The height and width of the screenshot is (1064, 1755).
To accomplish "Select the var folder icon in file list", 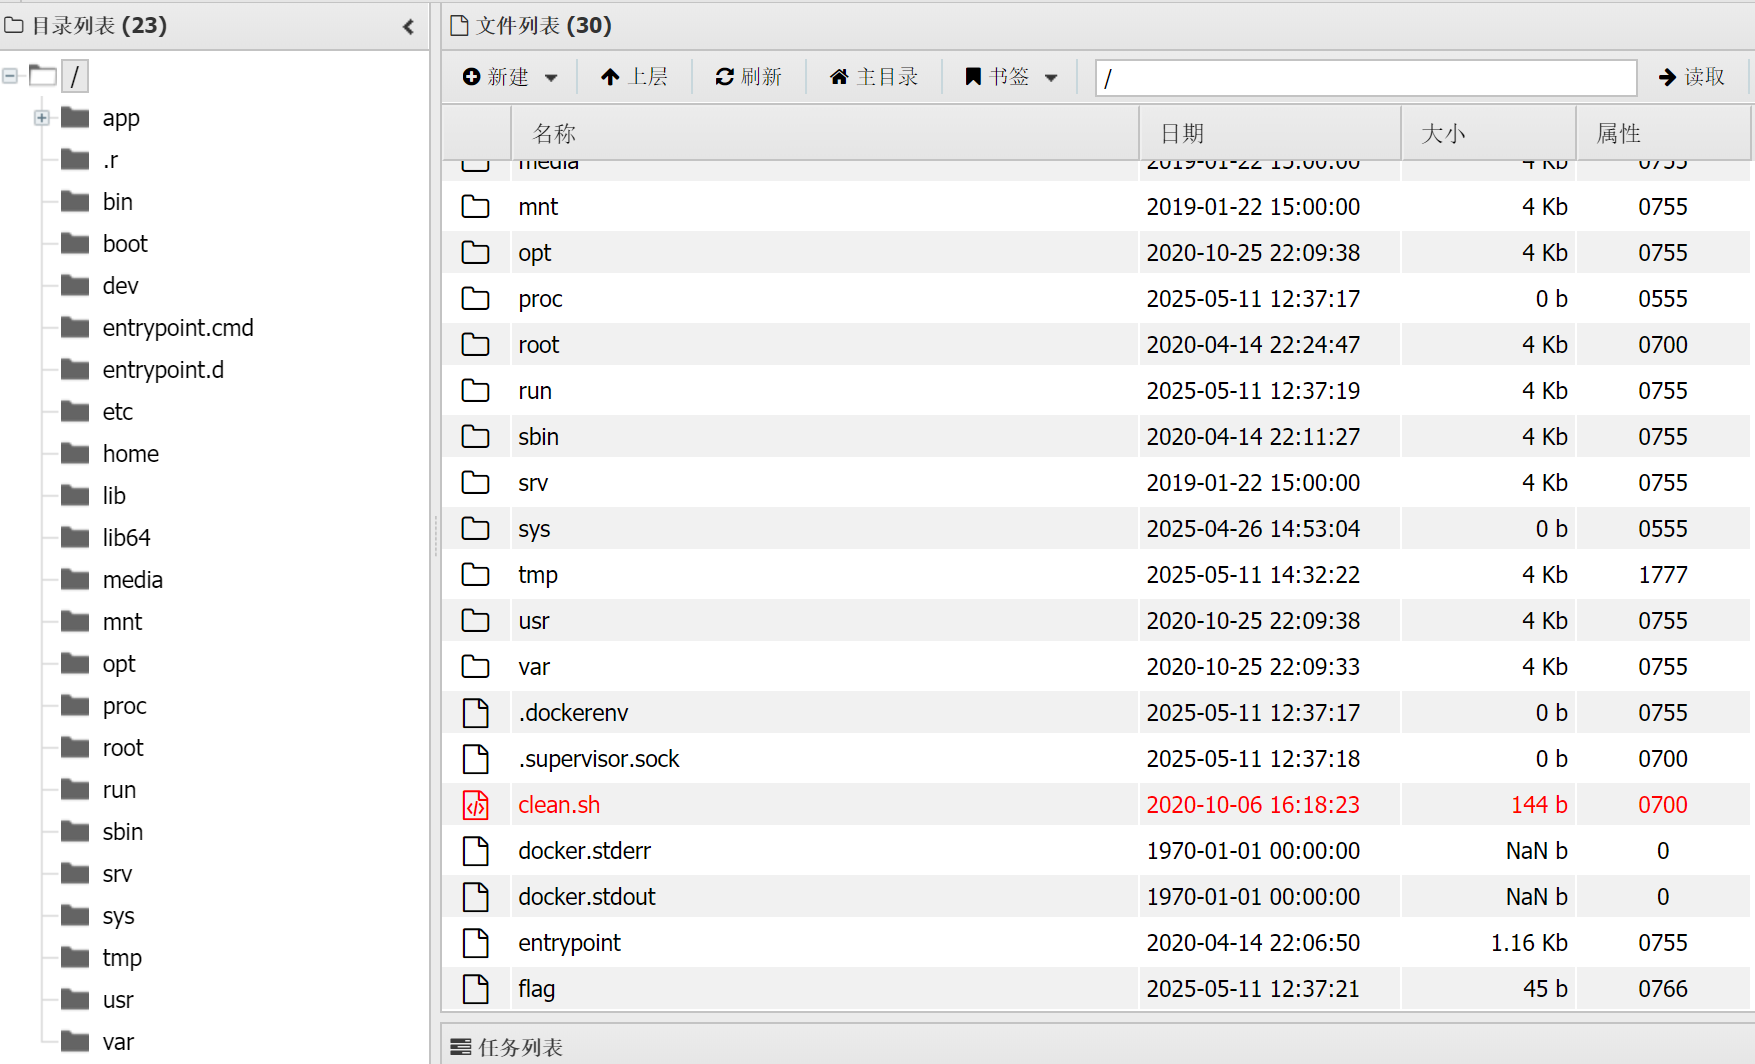I will 476,667.
